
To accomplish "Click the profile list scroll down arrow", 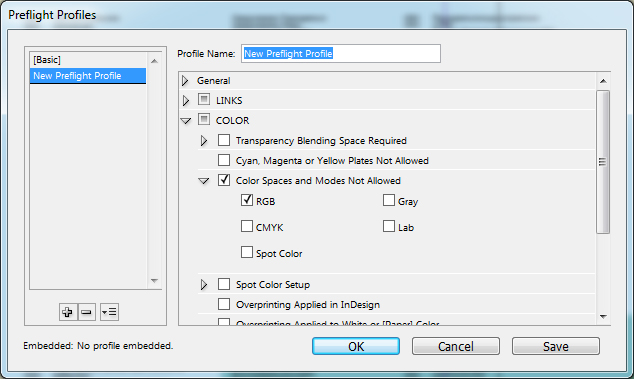I will click(x=154, y=280).
